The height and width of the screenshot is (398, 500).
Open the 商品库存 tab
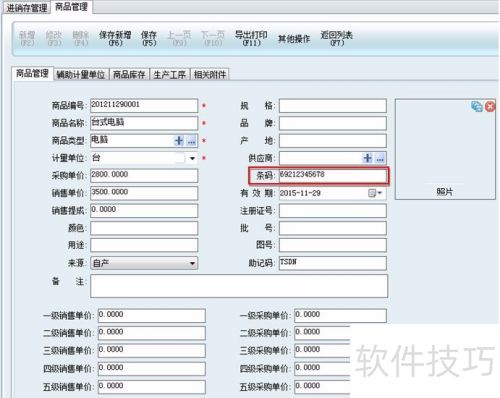tap(129, 75)
